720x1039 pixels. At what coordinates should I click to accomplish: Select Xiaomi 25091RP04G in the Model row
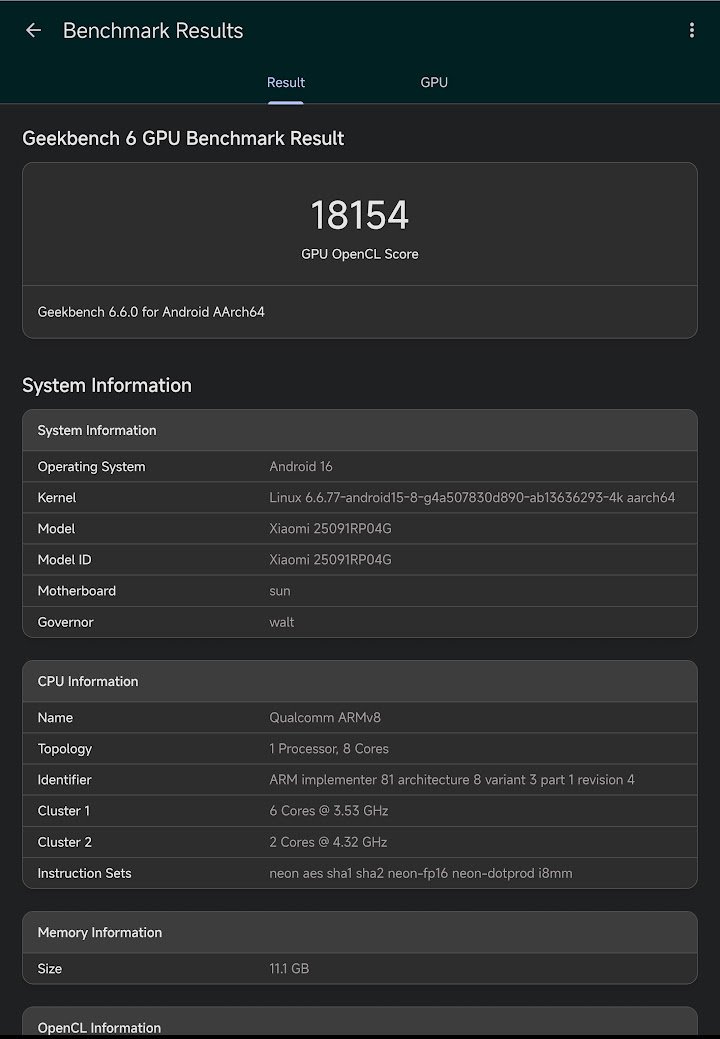(x=331, y=529)
